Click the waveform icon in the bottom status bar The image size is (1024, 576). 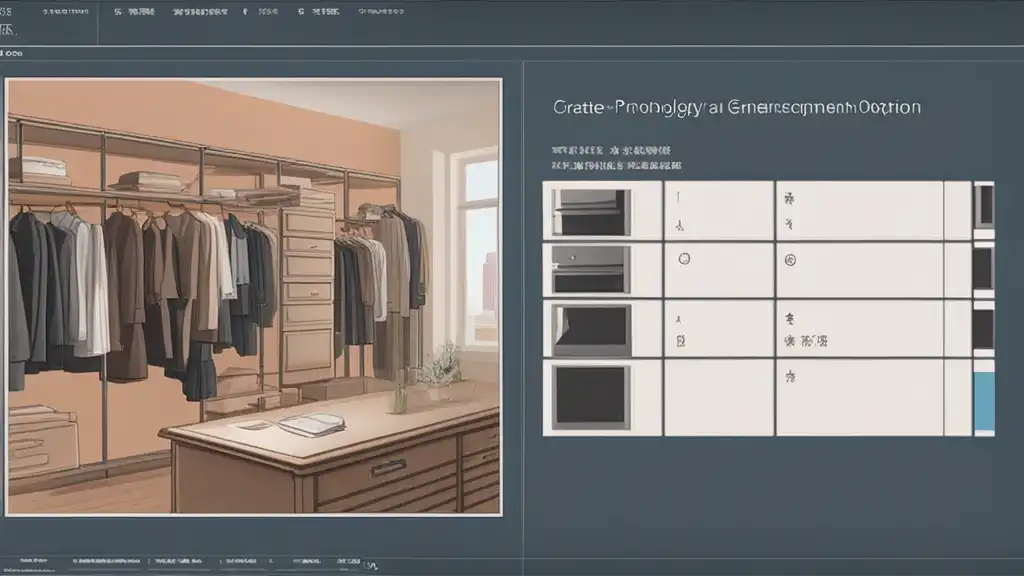372,567
